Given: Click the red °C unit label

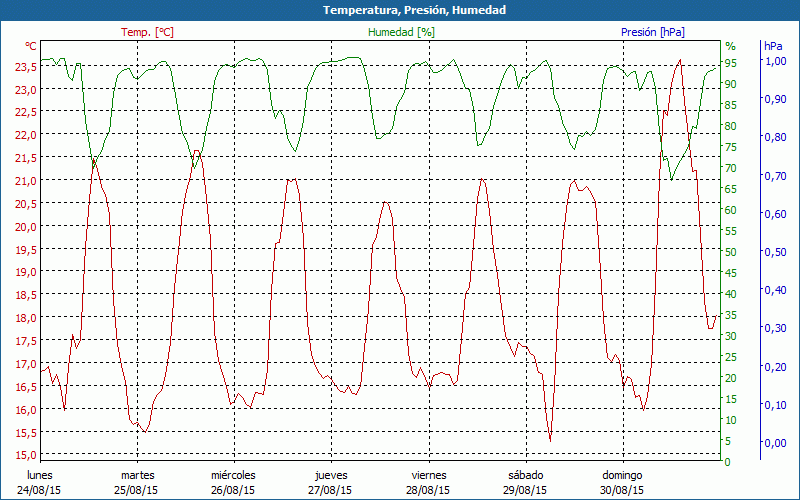Looking at the screenshot, I should 31,46.
